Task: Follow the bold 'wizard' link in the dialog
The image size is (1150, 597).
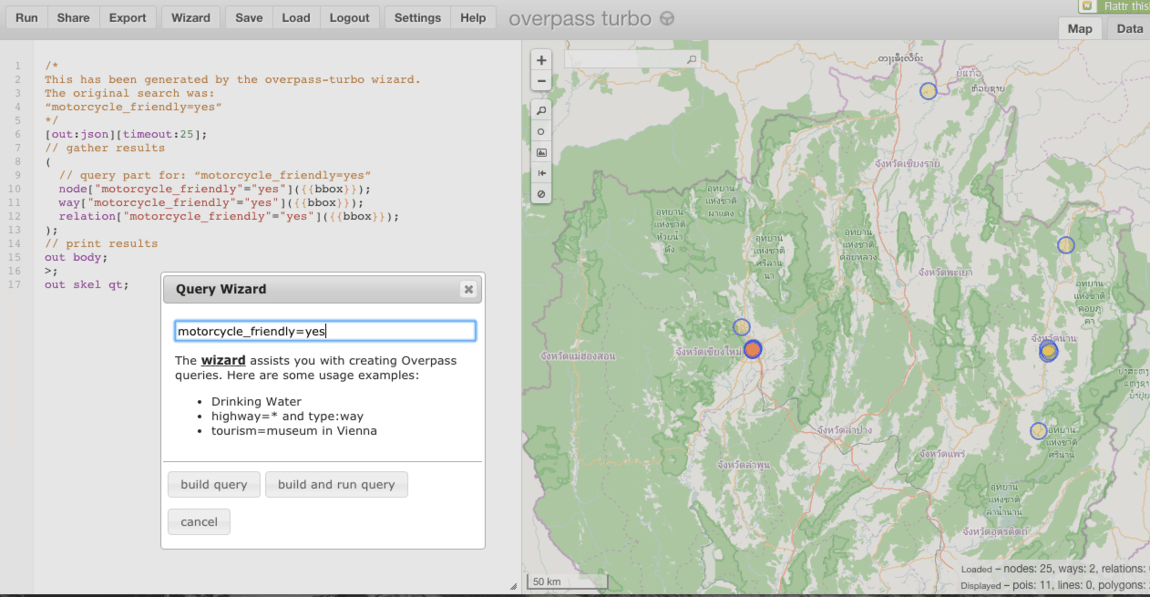Action: point(223,360)
